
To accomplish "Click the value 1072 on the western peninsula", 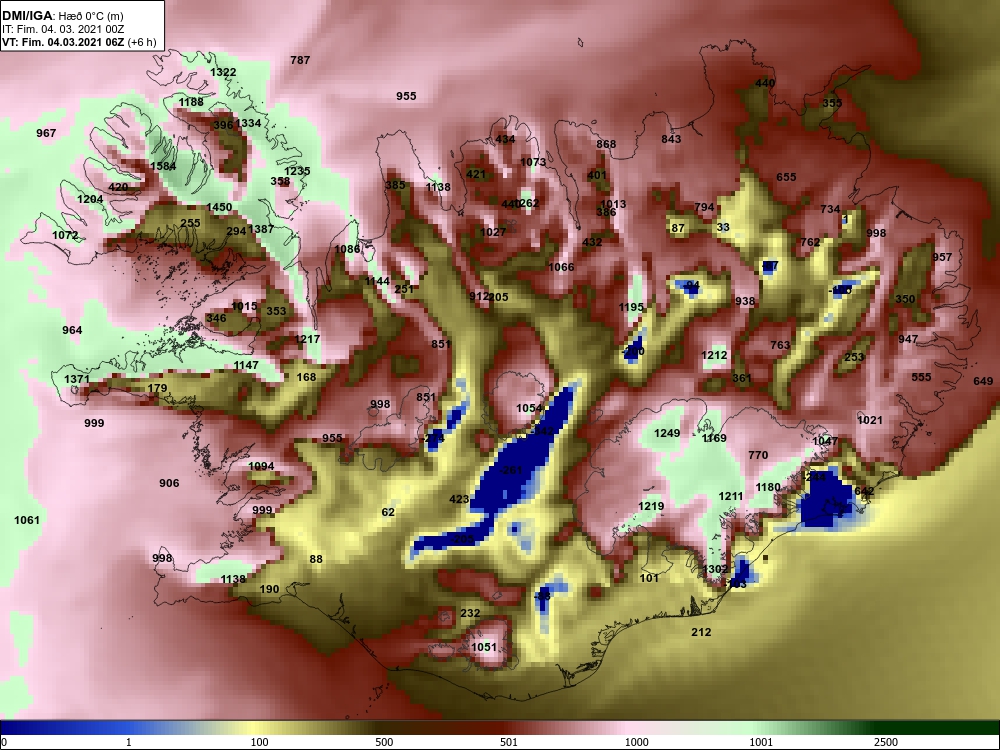I will coord(65,235).
